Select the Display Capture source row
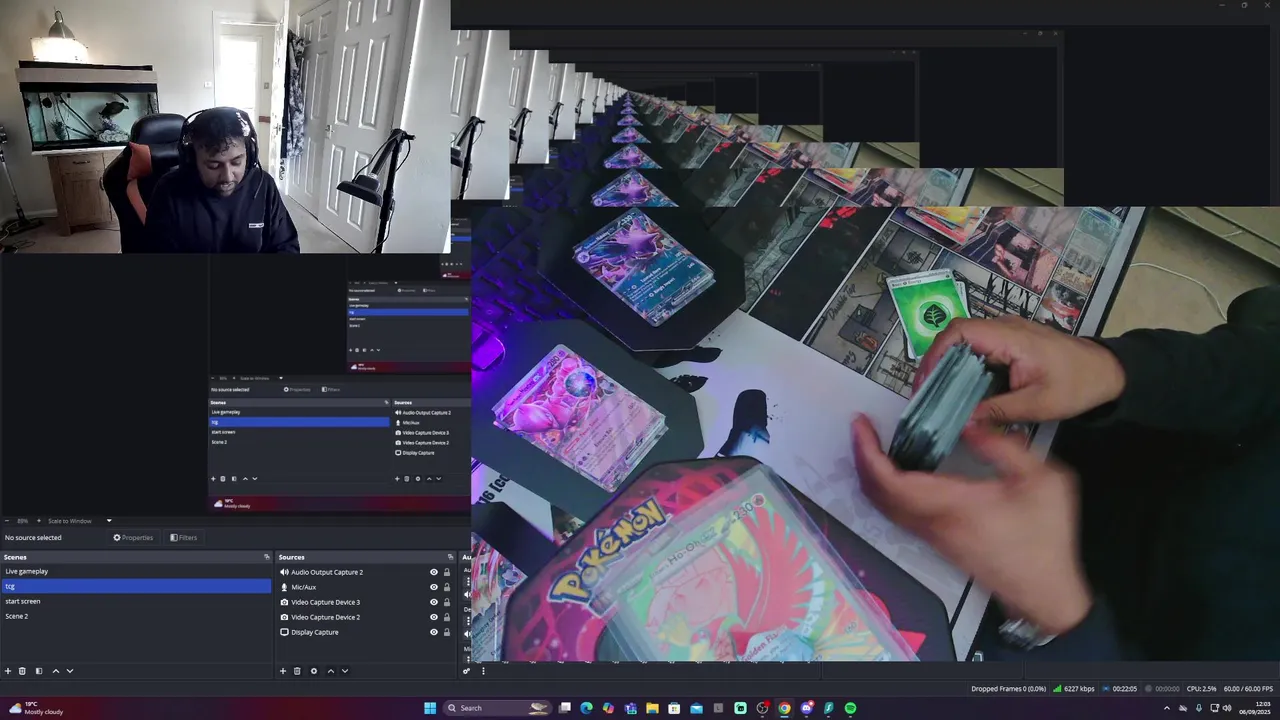The height and width of the screenshot is (720, 1280). tap(366, 632)
